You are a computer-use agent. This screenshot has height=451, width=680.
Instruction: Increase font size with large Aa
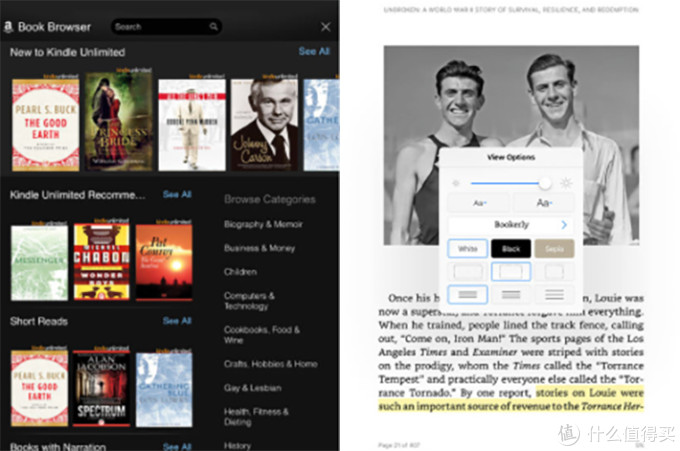coord(544,203)
